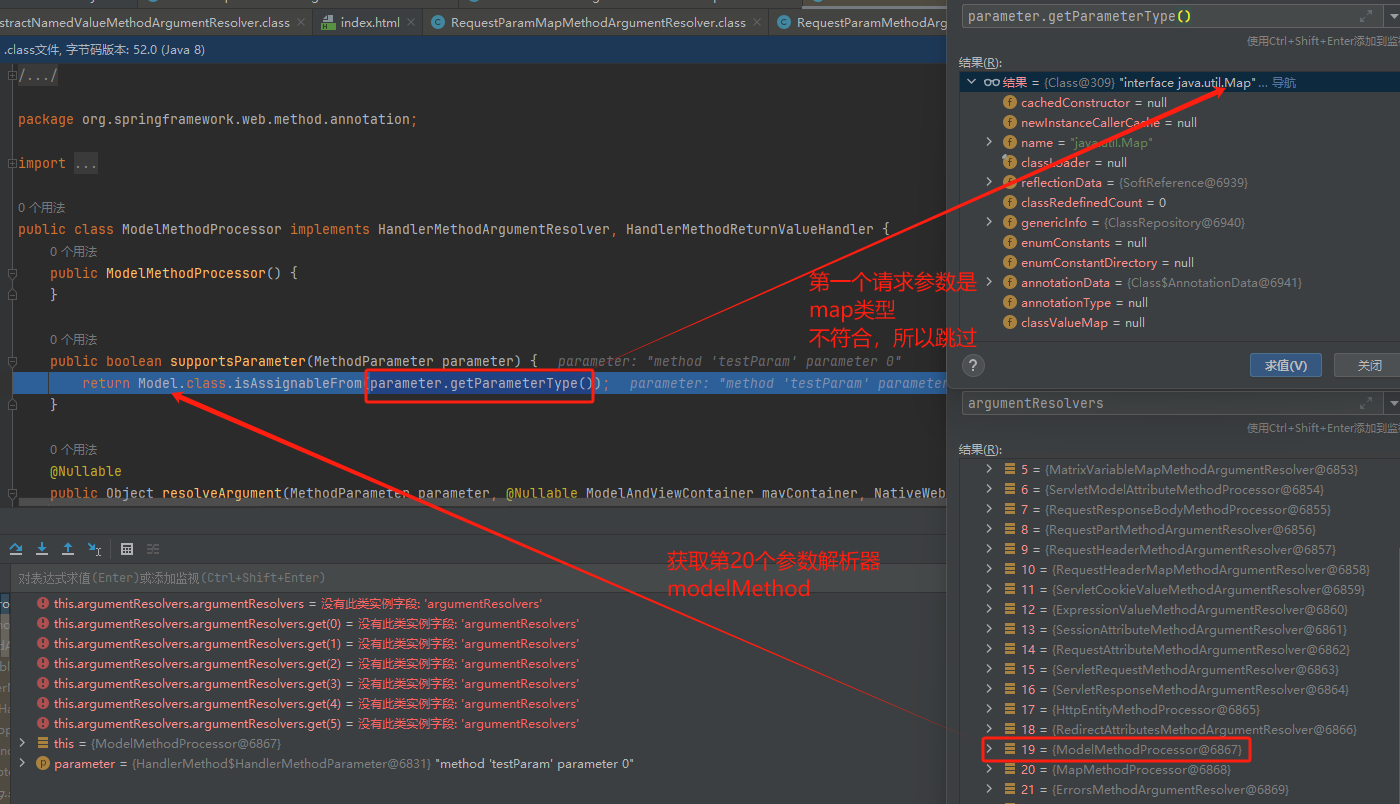Select classValueMap = null row
1400x804 pixels.
[x=1179, y=323]
